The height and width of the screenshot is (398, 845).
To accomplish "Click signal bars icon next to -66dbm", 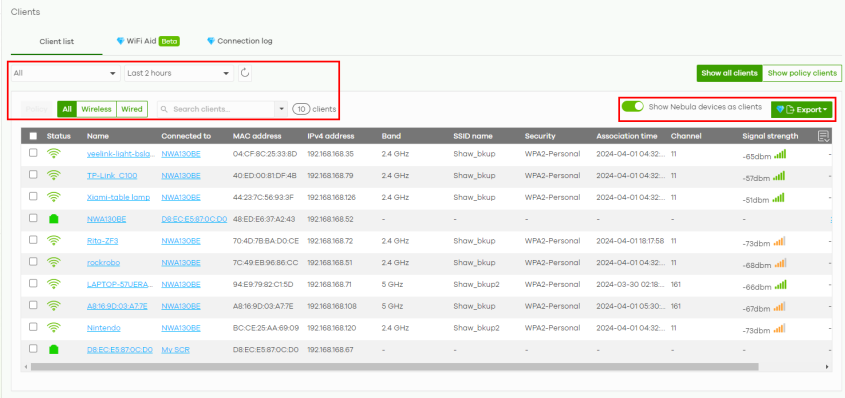I will click(x=779, y=284).
